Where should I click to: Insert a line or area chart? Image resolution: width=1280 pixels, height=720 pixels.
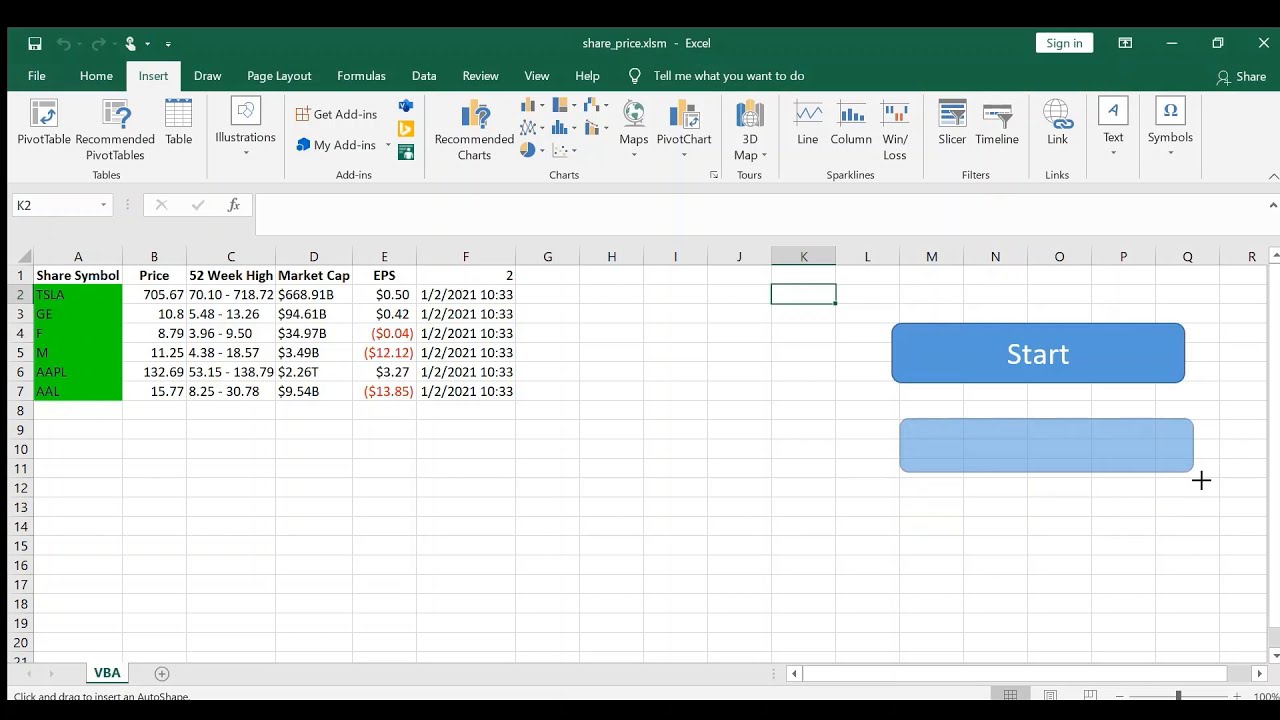point(532,128)
